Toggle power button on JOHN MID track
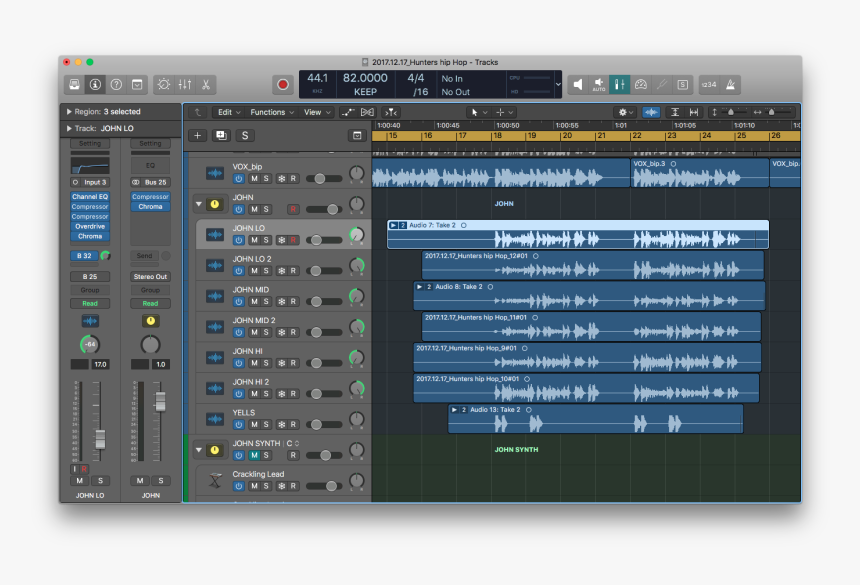 click(x=239, y=302)
